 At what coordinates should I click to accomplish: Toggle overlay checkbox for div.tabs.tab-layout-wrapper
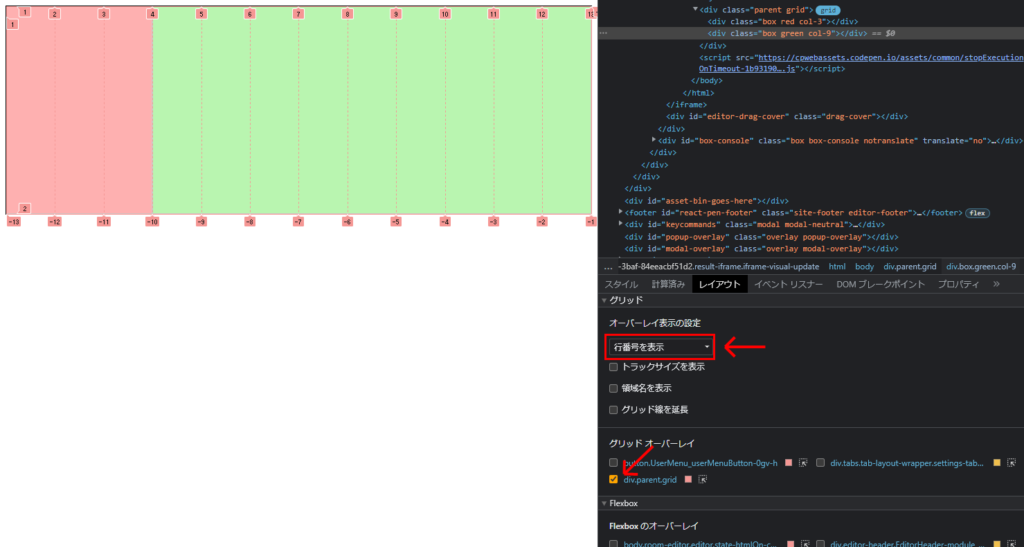click(821, 463)
